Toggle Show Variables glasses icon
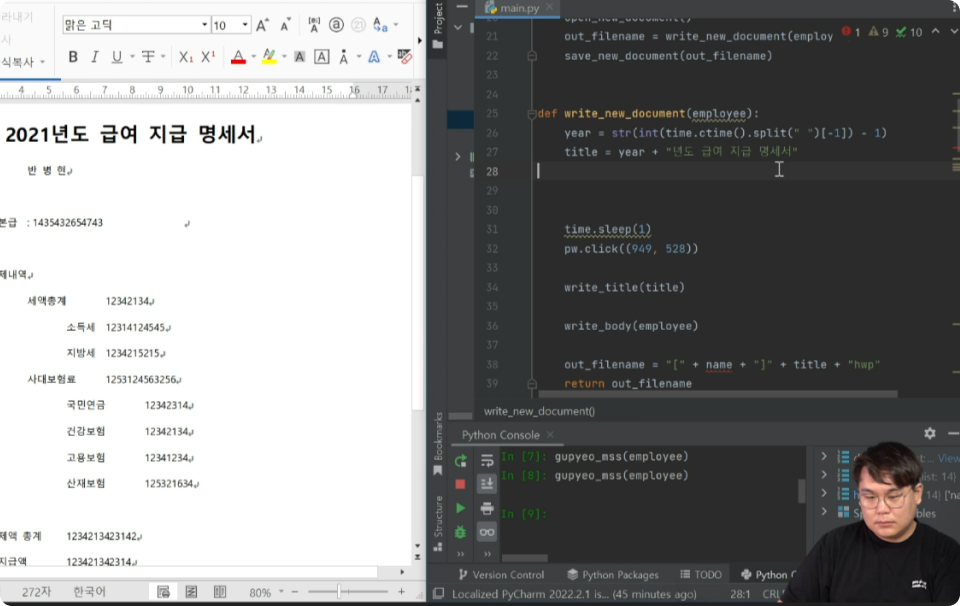The image size is (960, 606). tap(487, 532)
